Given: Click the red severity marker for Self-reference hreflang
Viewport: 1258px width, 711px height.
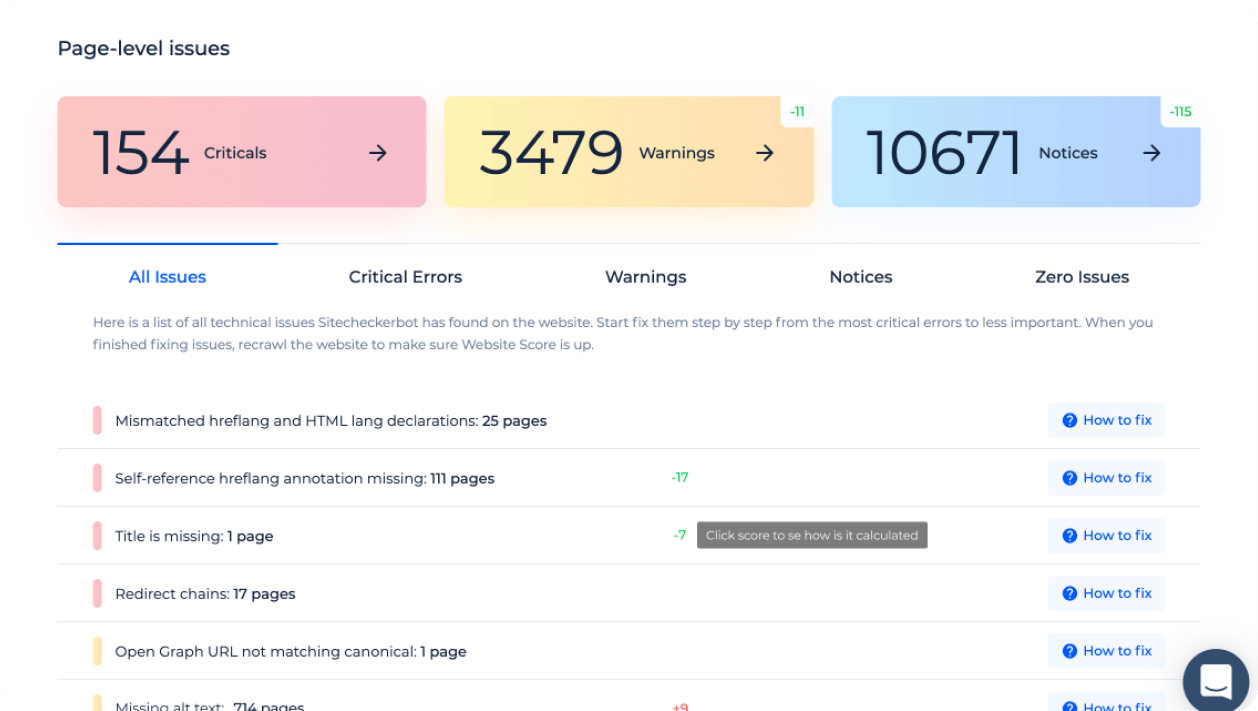Looking at the screenshot, I should click(97, 478).
